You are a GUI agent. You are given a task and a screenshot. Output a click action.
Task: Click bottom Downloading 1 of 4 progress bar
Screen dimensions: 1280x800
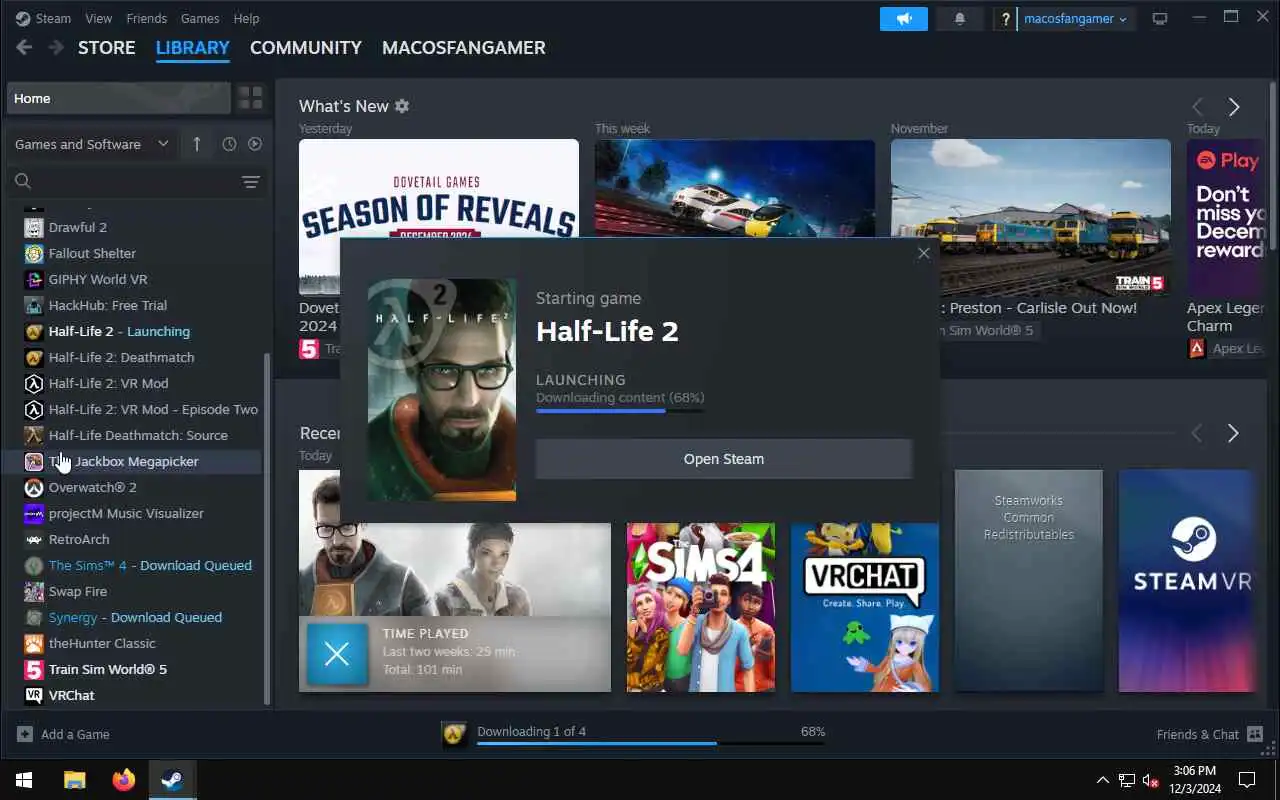(x=651, y=743)
